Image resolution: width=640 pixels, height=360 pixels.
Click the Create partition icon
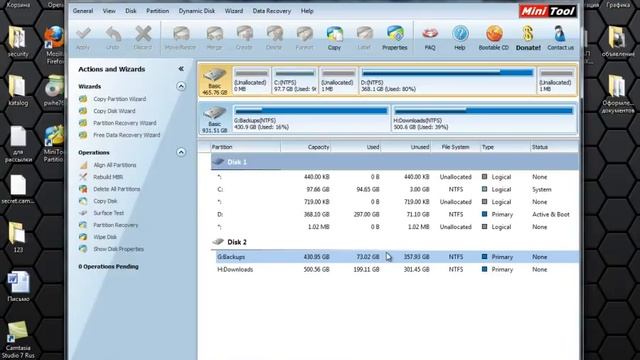[244, 38]
